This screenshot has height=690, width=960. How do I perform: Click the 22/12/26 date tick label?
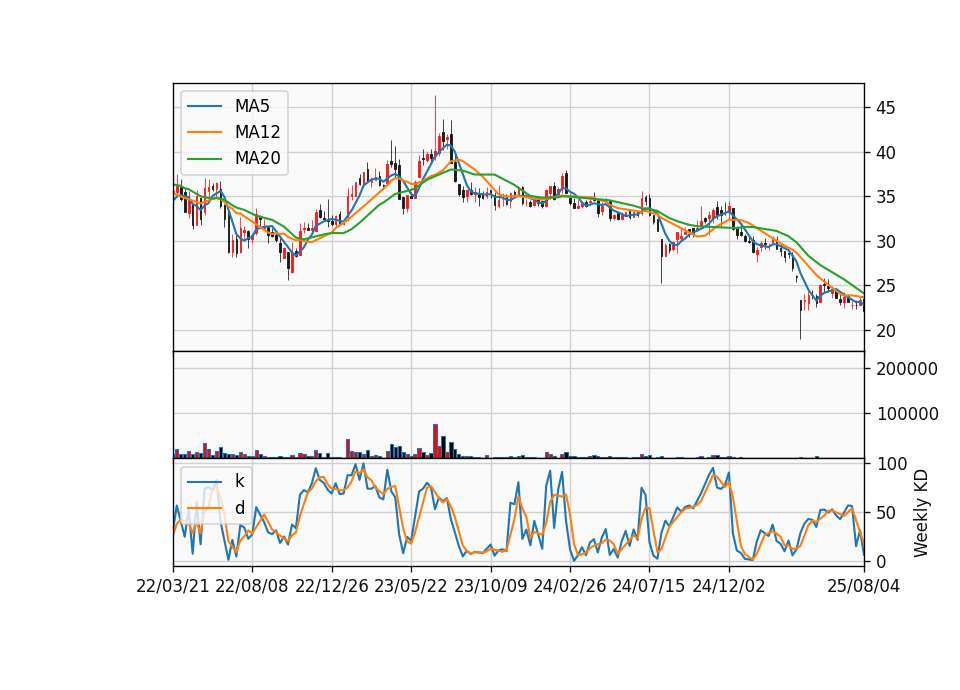click(x=332, y=586)
